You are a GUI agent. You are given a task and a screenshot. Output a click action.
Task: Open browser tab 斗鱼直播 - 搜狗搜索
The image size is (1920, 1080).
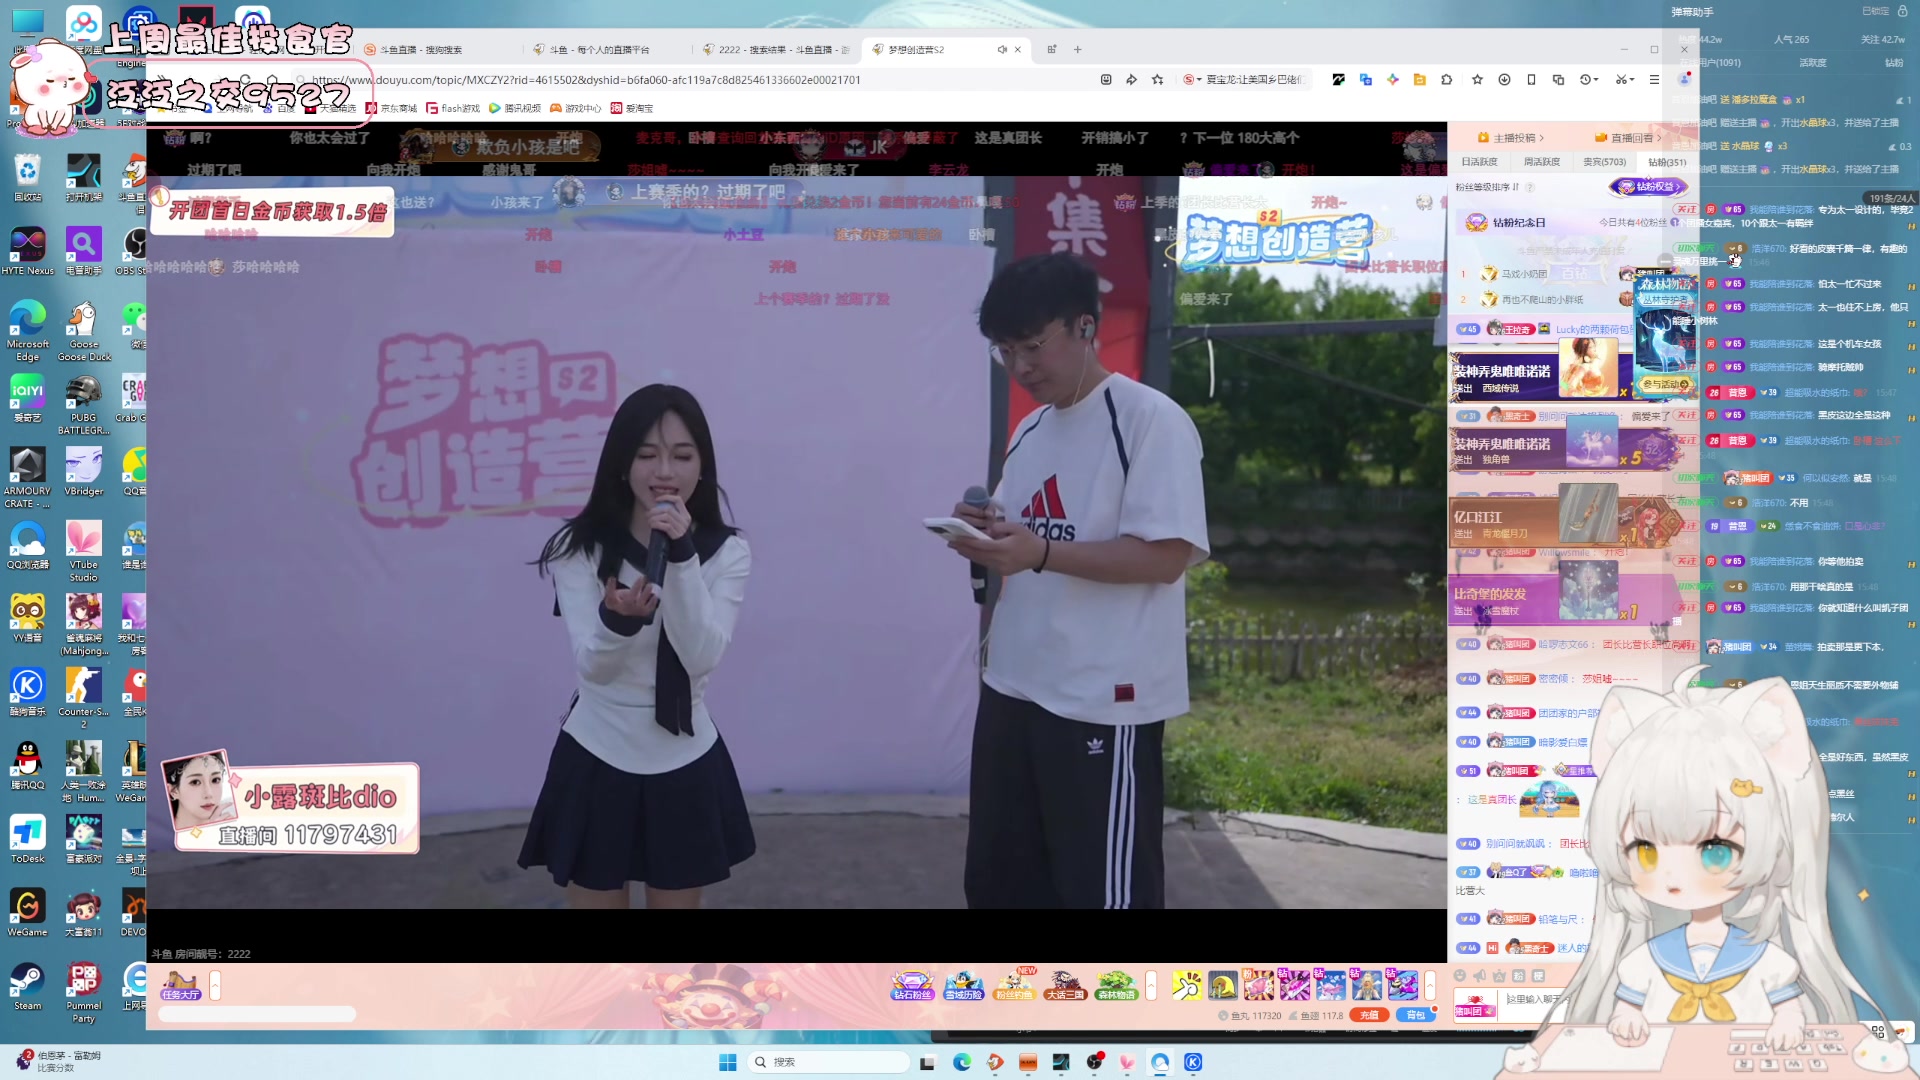click(x=437, y=50)
